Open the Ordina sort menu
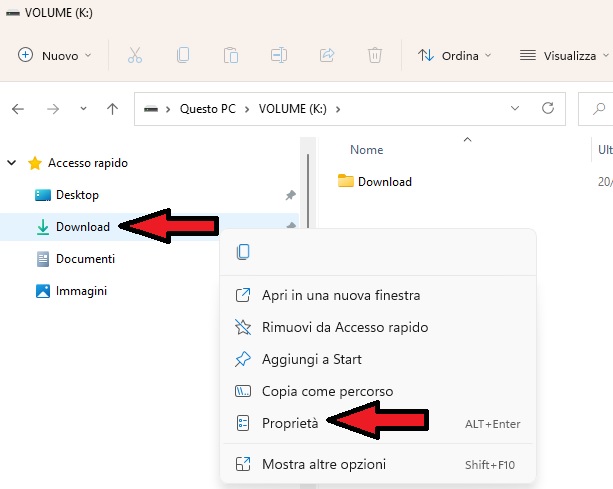Screen dimensions: 613x489 (x=454, y=56)
